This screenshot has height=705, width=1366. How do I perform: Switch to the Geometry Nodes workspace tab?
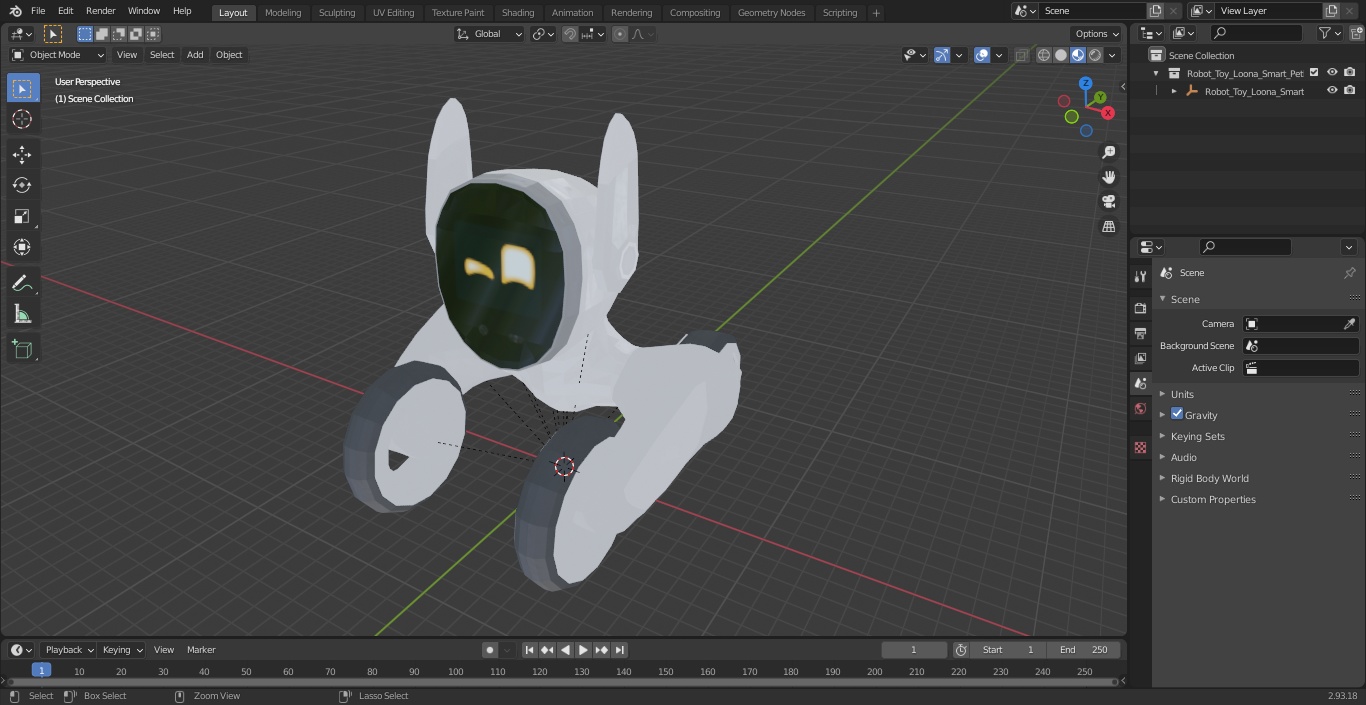(x=771, y=13)
